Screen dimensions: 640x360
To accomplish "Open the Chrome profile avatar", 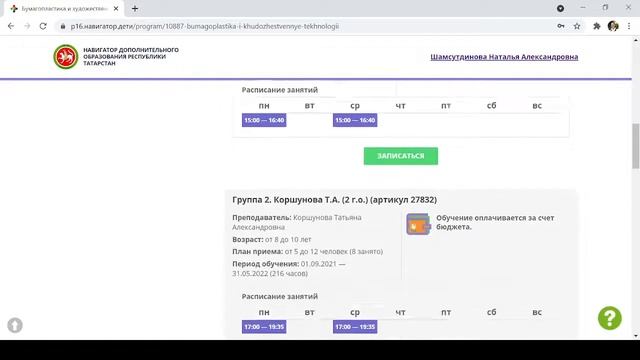I will 613,26.
